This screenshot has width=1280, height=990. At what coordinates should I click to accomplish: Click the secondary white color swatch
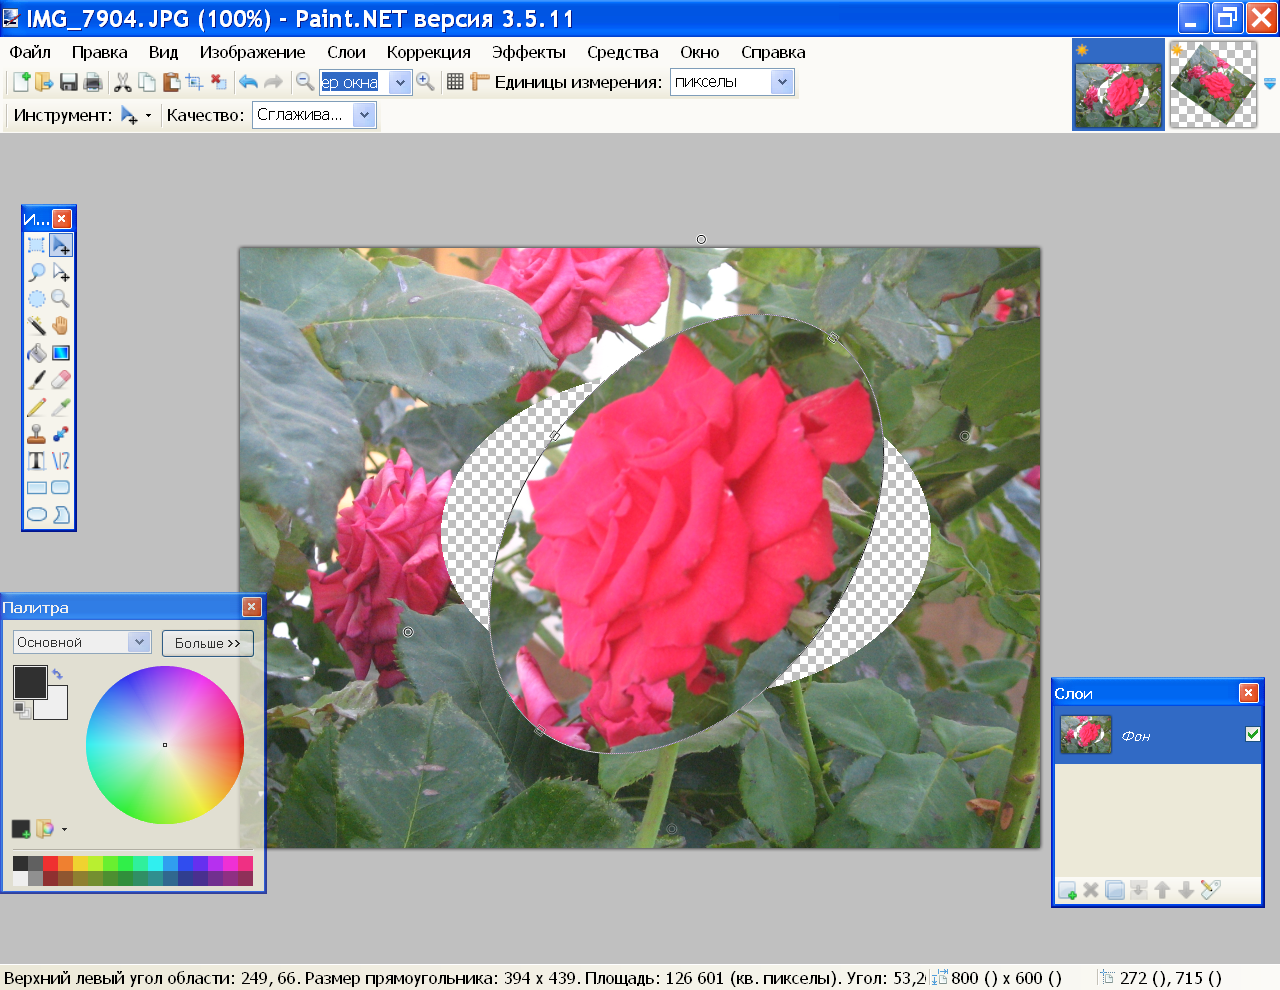[55, 708]
